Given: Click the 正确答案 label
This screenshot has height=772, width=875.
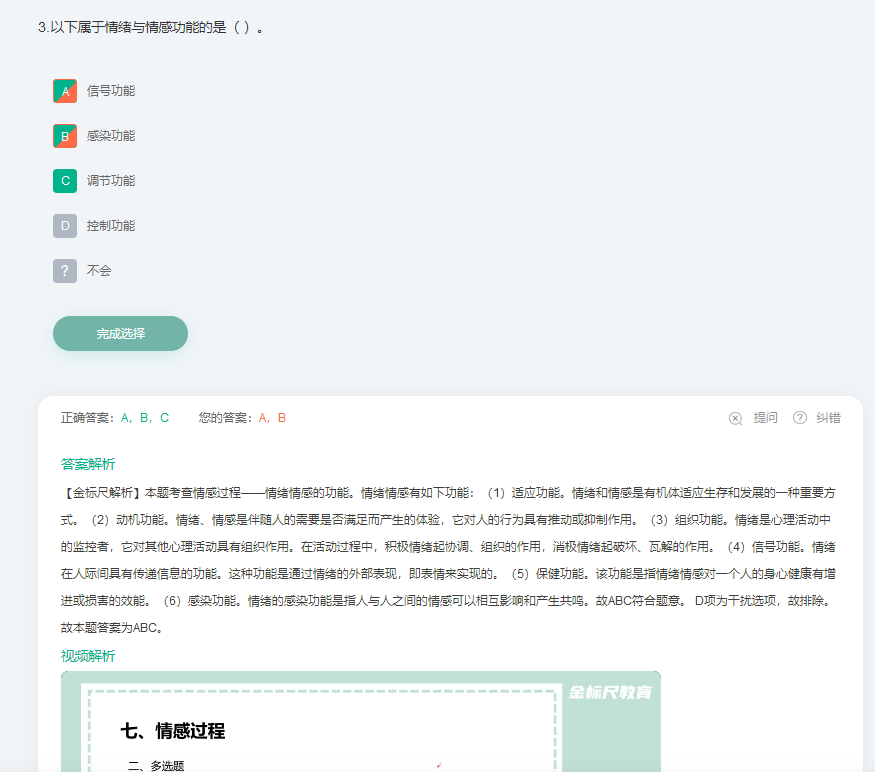Looking at the screenshot, I should click(x=87, y=418).
